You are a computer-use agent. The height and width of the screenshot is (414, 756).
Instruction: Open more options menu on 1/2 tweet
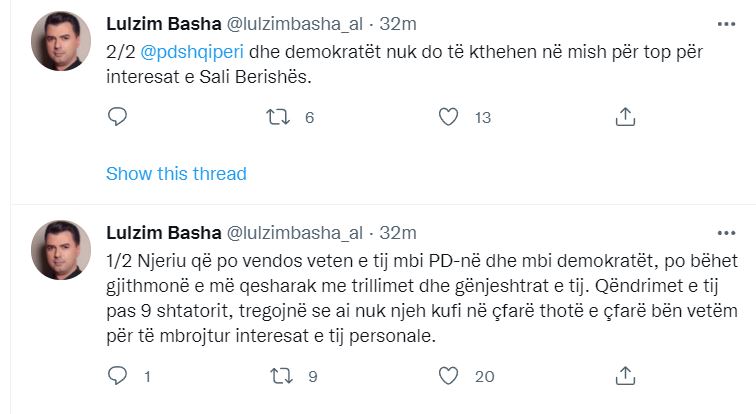tap(725, 232)
